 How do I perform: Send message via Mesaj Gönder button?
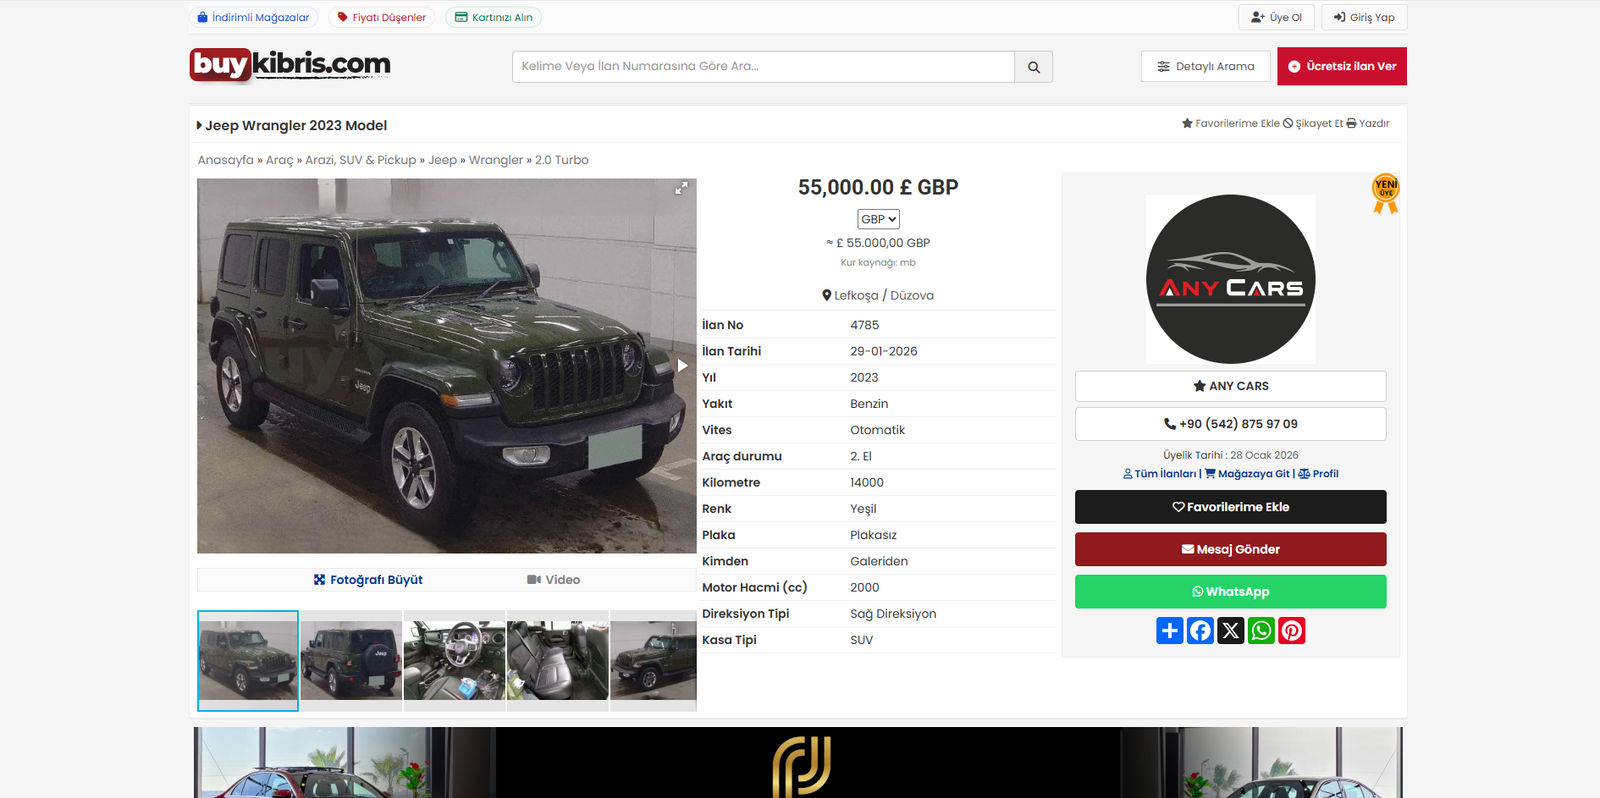1231,549
